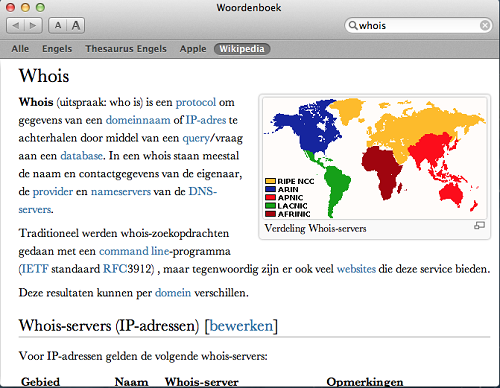Increase text size with large A button
Screen dimensions: 500x388
click(76, 26)
